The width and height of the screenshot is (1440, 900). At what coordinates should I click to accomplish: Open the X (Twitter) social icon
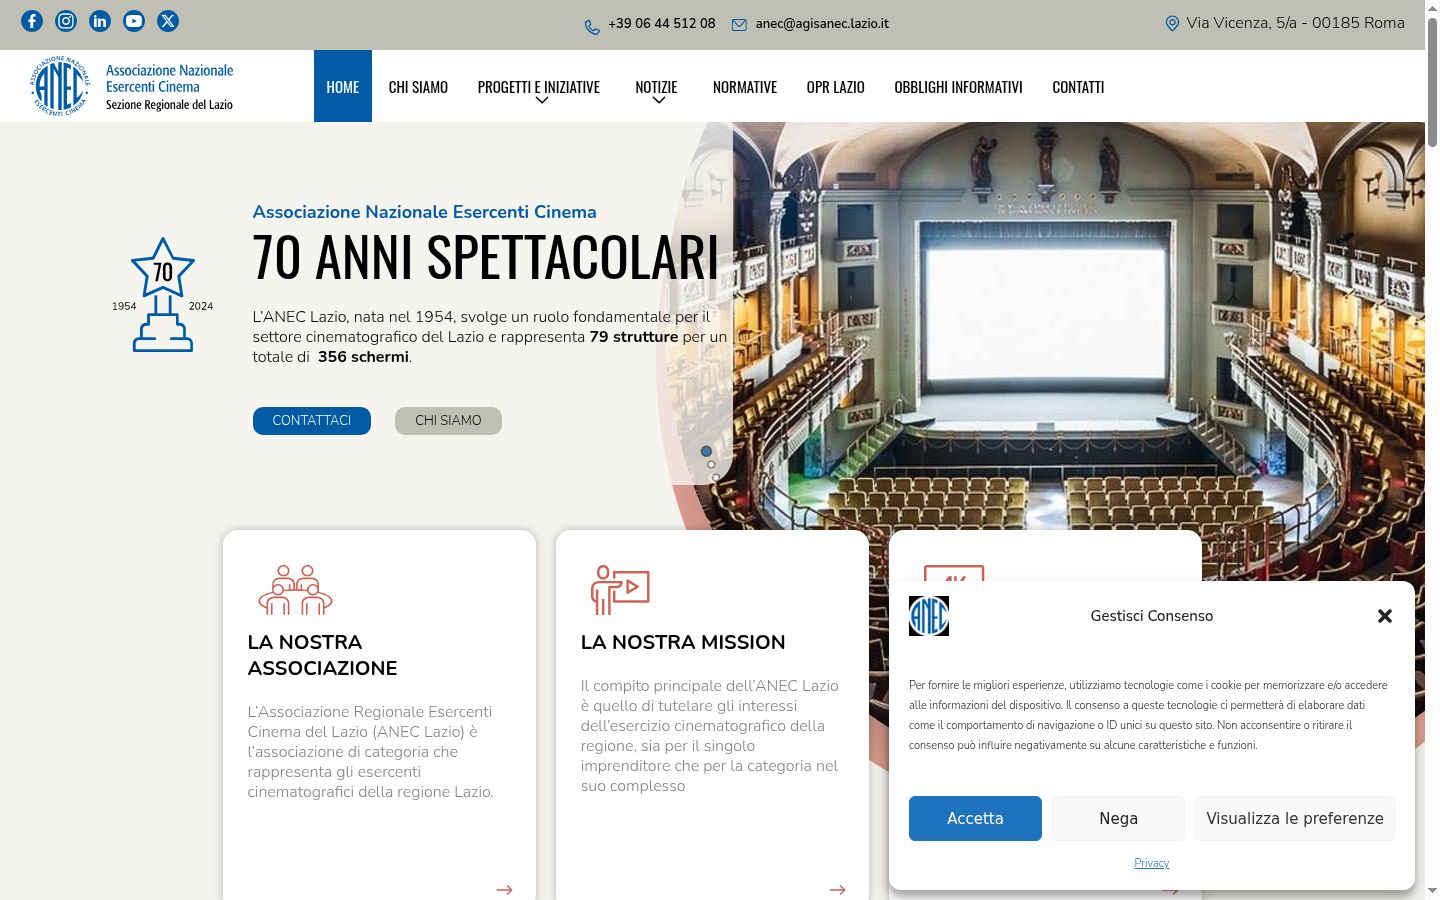click(168, 21)
